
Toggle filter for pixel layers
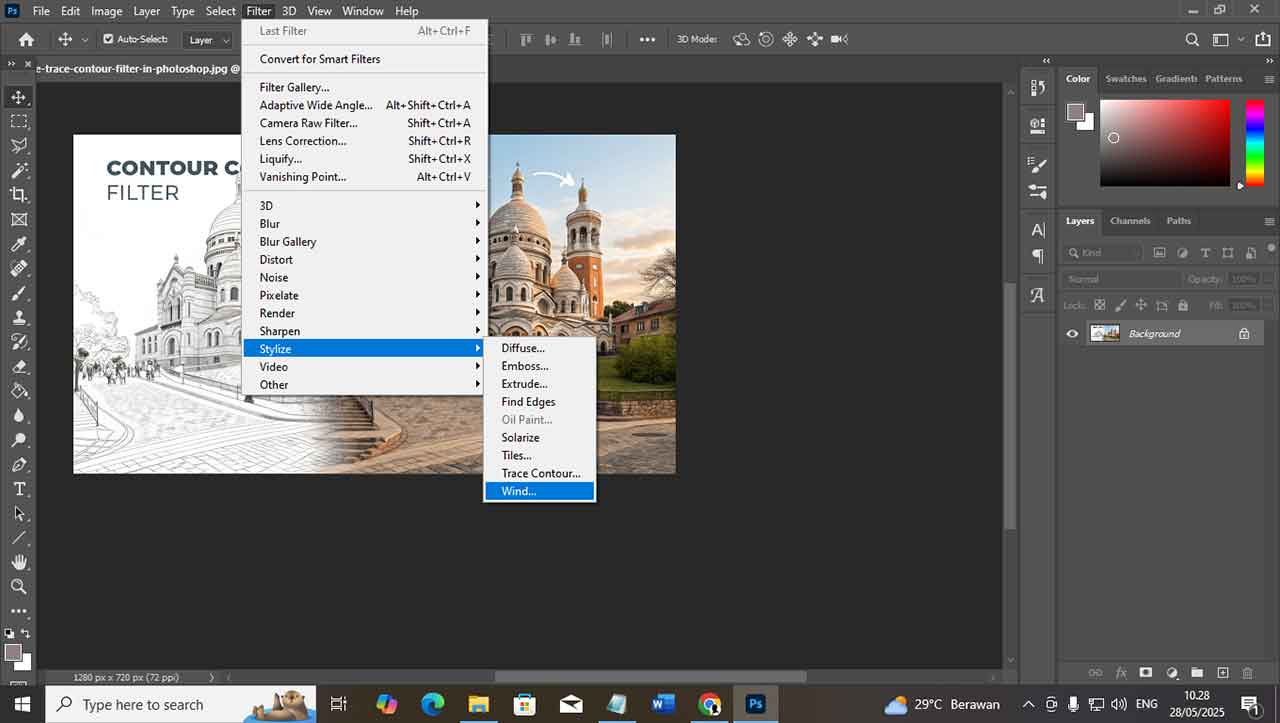pos(1160,253)
